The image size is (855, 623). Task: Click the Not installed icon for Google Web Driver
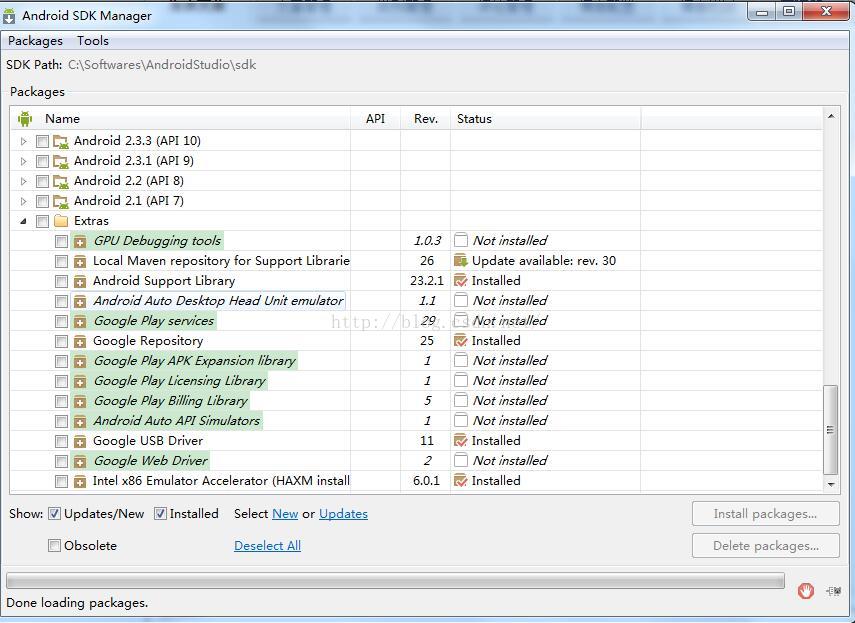point(461,461)
